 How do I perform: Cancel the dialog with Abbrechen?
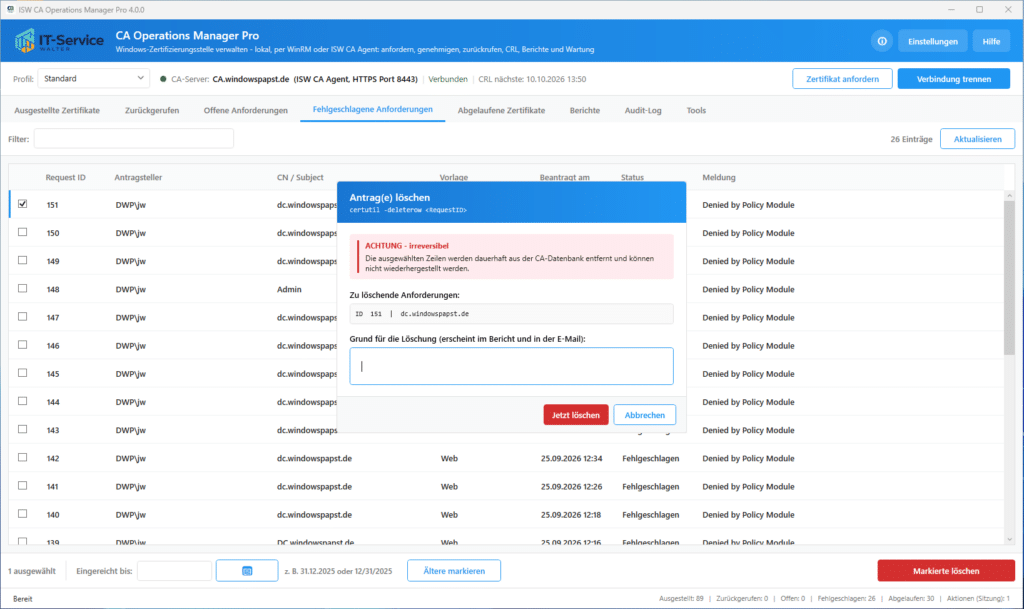pos(645,414)
